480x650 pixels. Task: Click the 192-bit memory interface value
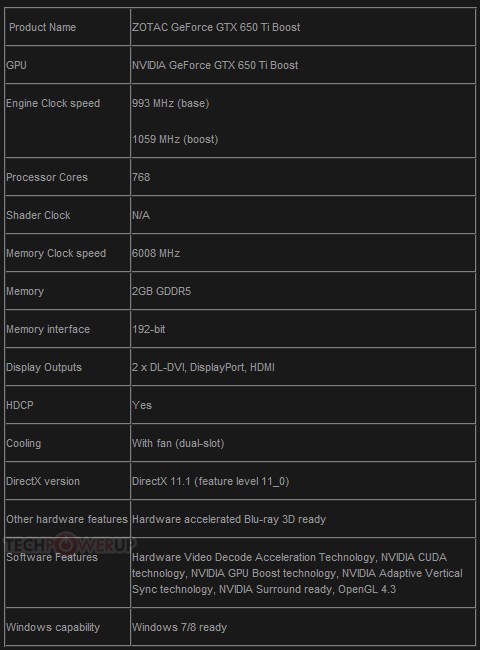[x=148, y=330]
